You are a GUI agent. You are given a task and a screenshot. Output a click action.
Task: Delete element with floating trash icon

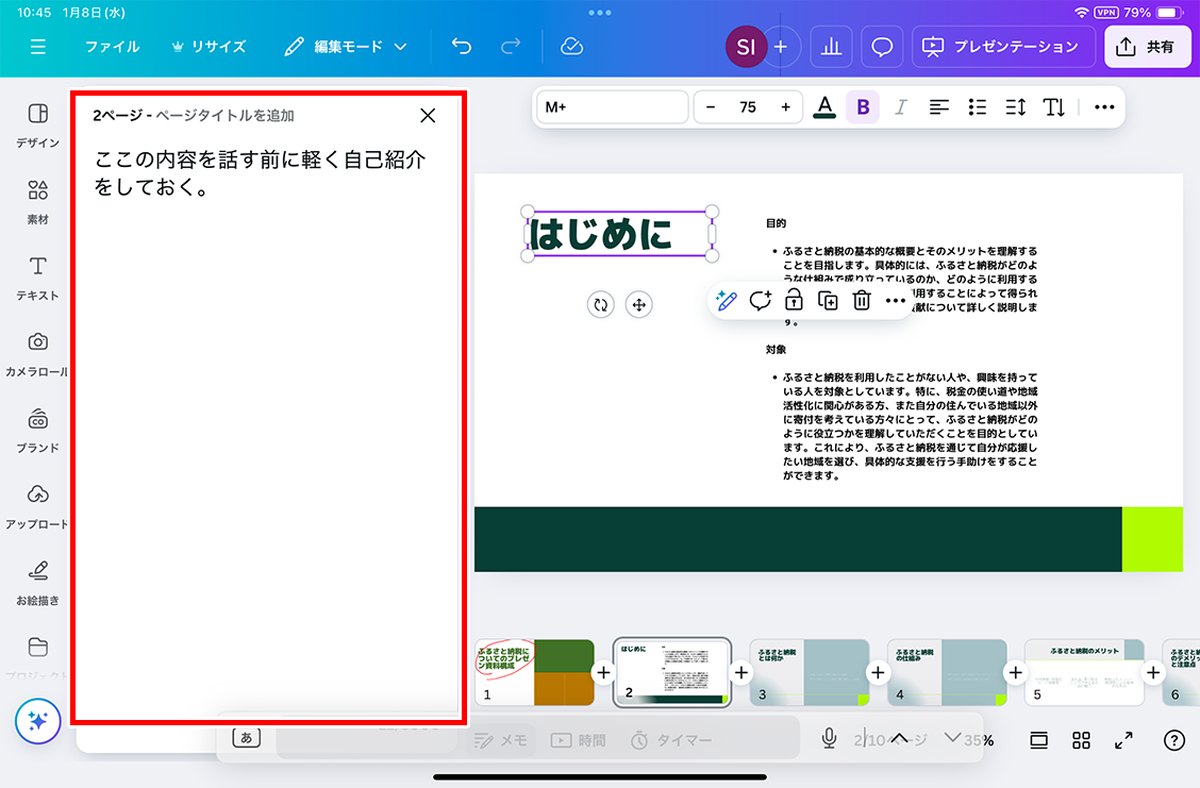861,301
